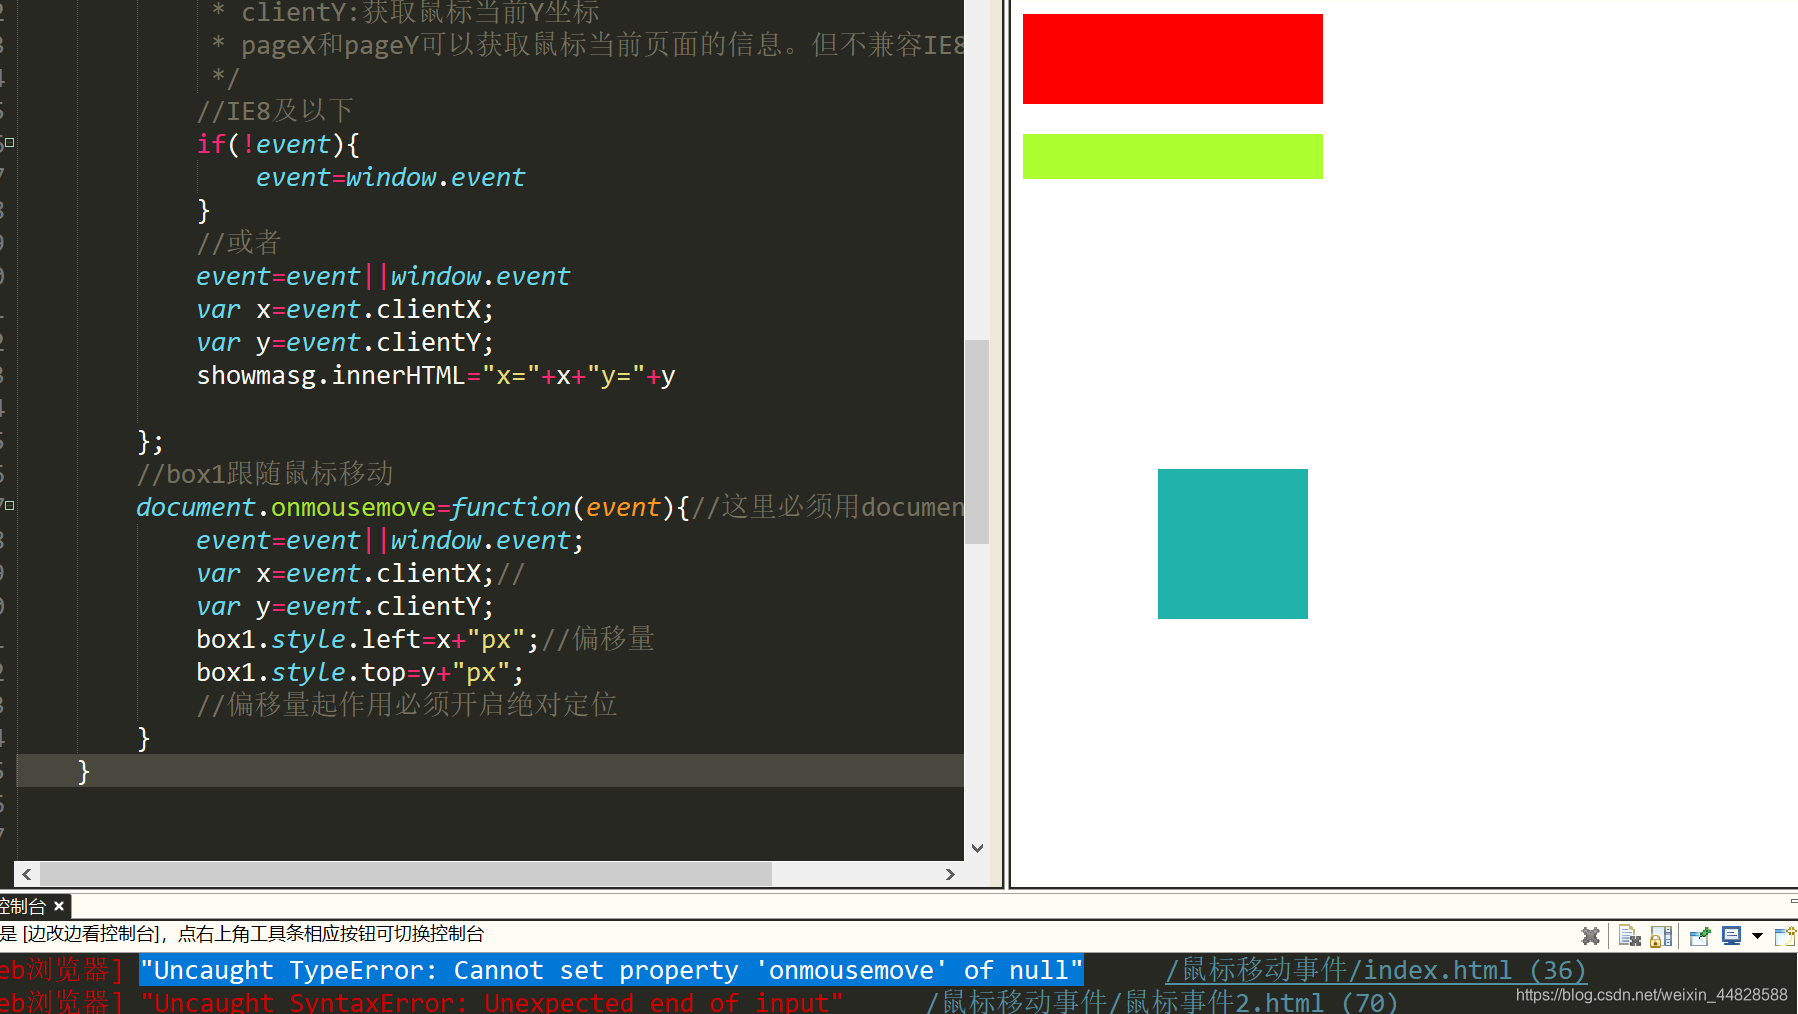The height and width of the screenshot is (1014, 1798).
Task: Clear the console output
Action: tap(1630, 936)
